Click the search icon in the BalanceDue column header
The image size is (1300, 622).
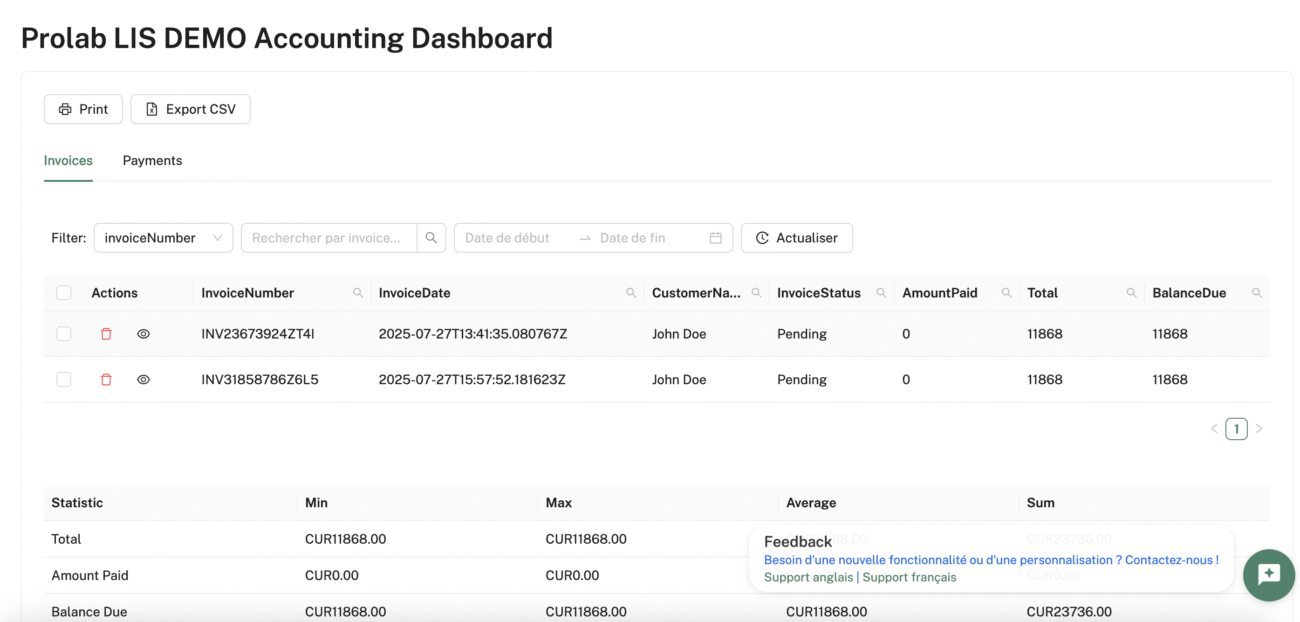pyautogui.click(x=1257, y=293)
